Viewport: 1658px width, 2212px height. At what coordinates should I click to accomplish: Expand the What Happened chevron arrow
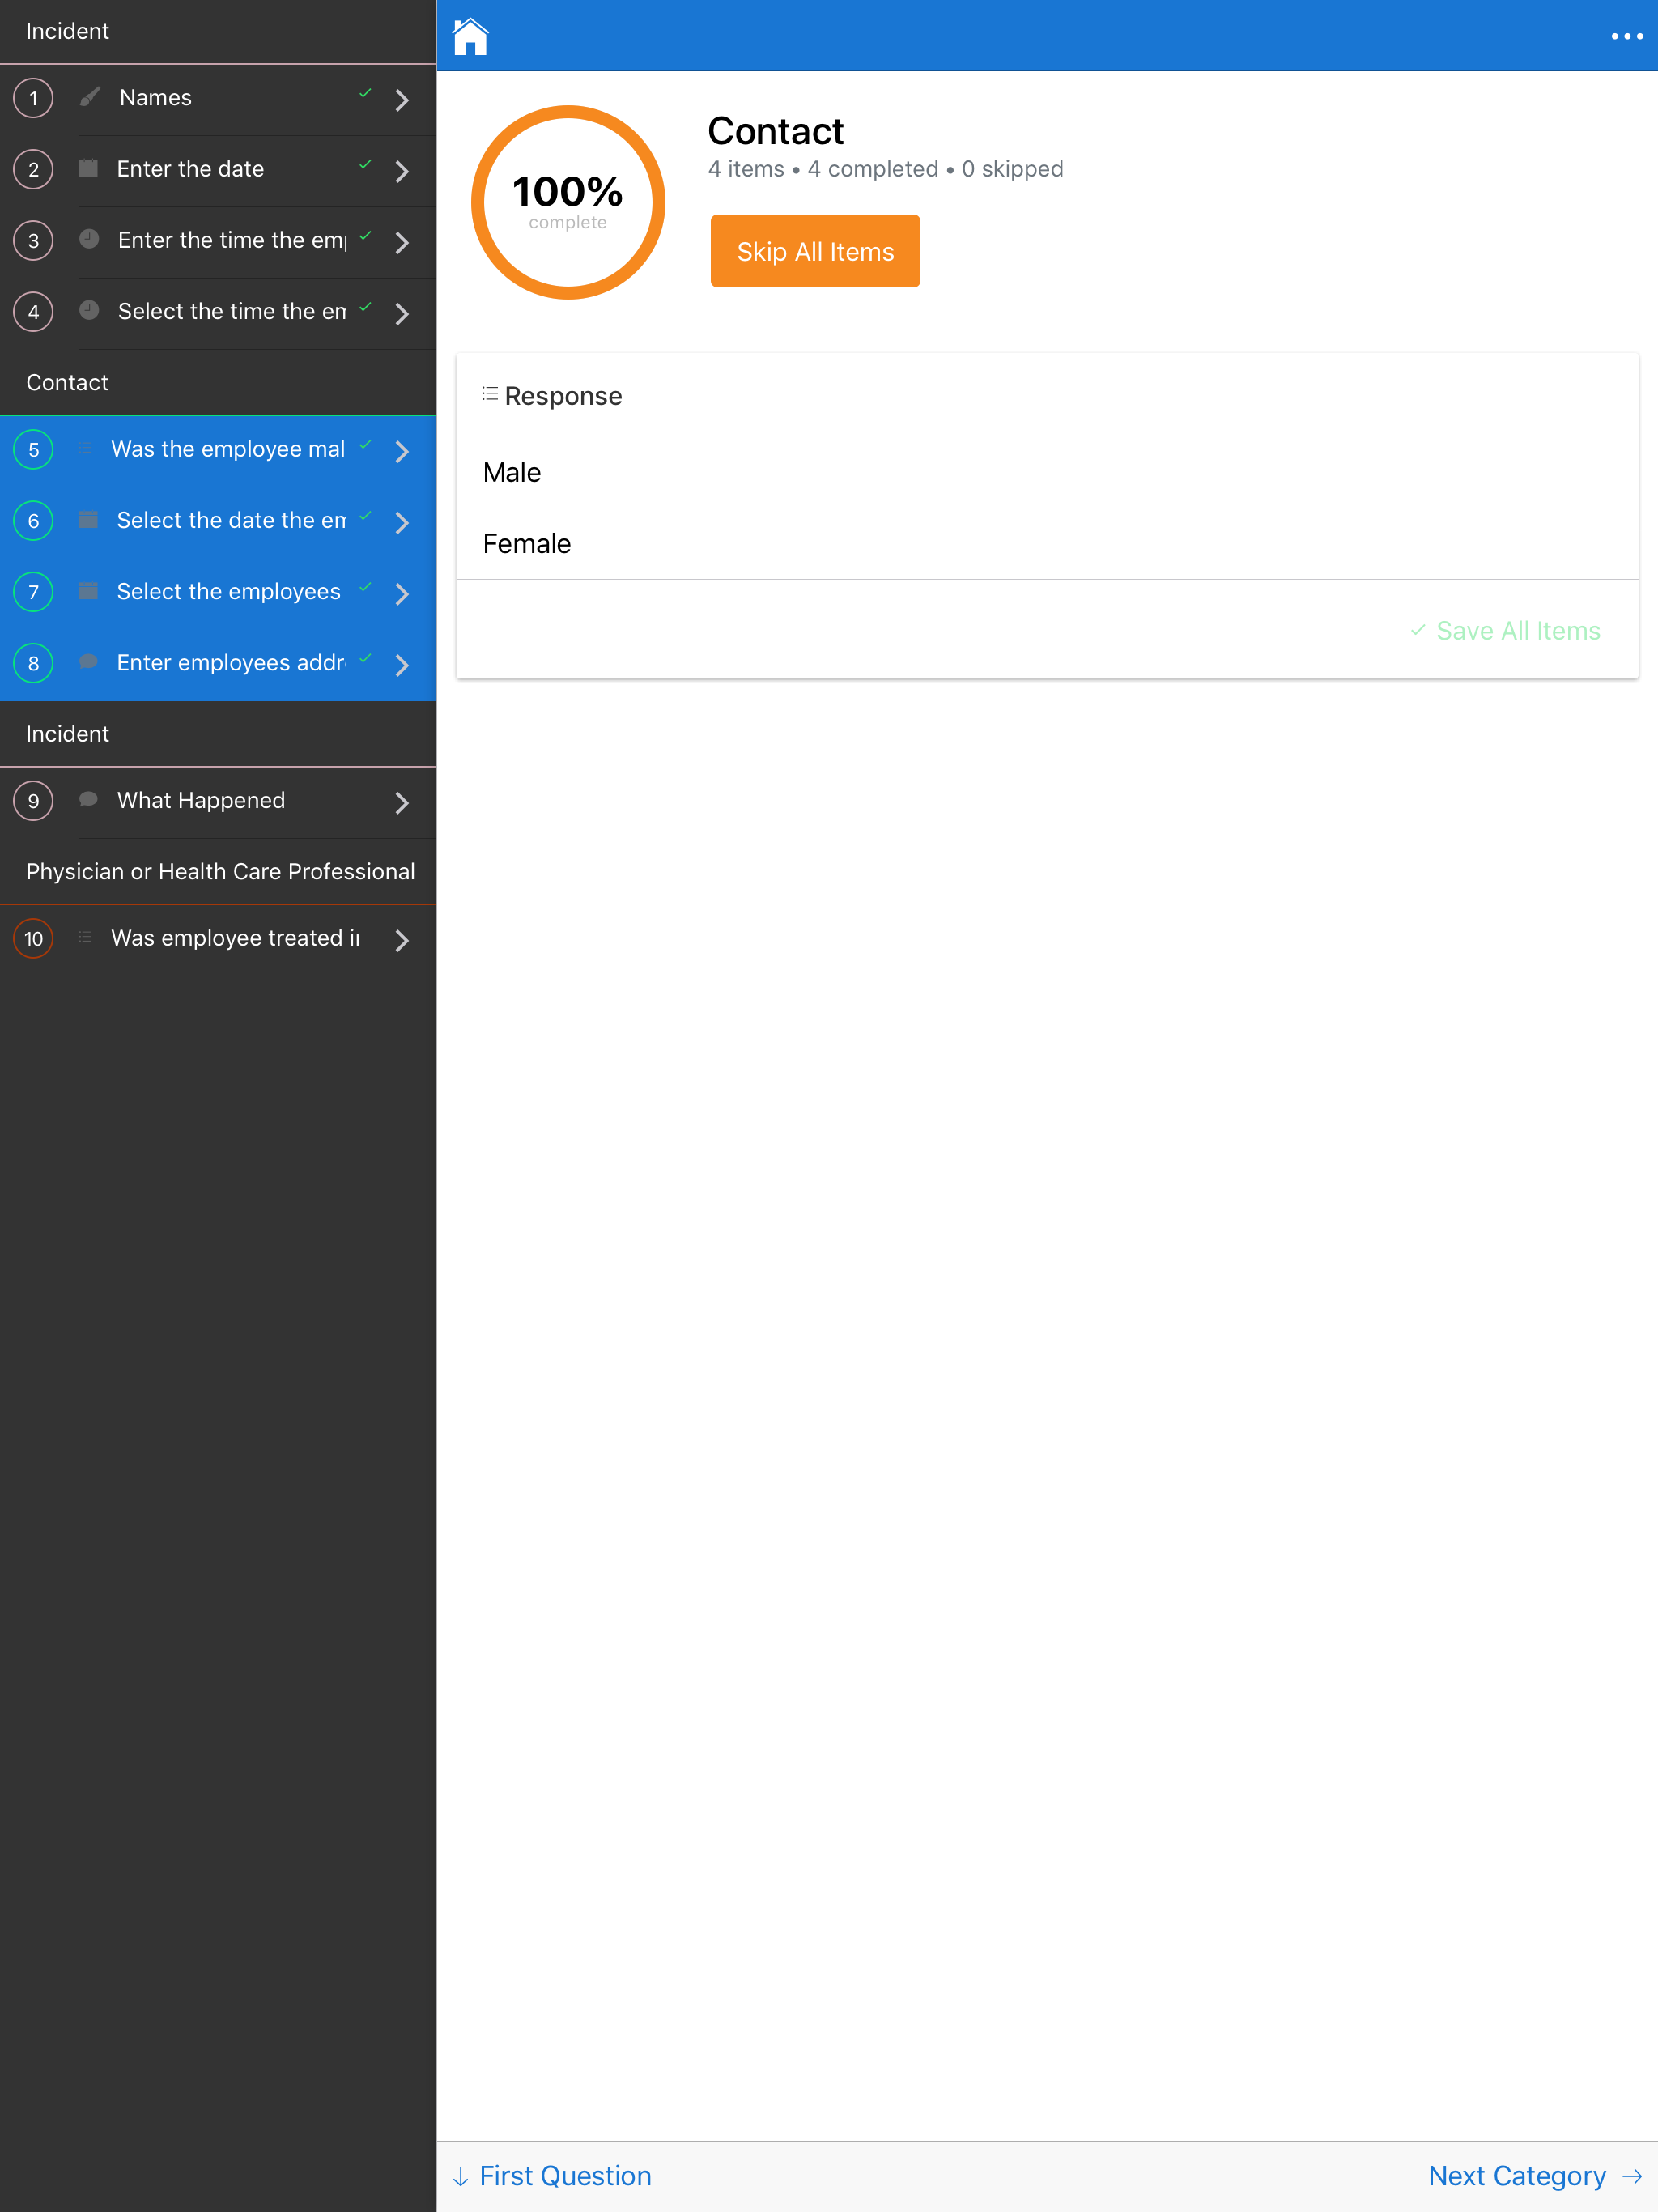pyautogui.click(x=402, y=802)
